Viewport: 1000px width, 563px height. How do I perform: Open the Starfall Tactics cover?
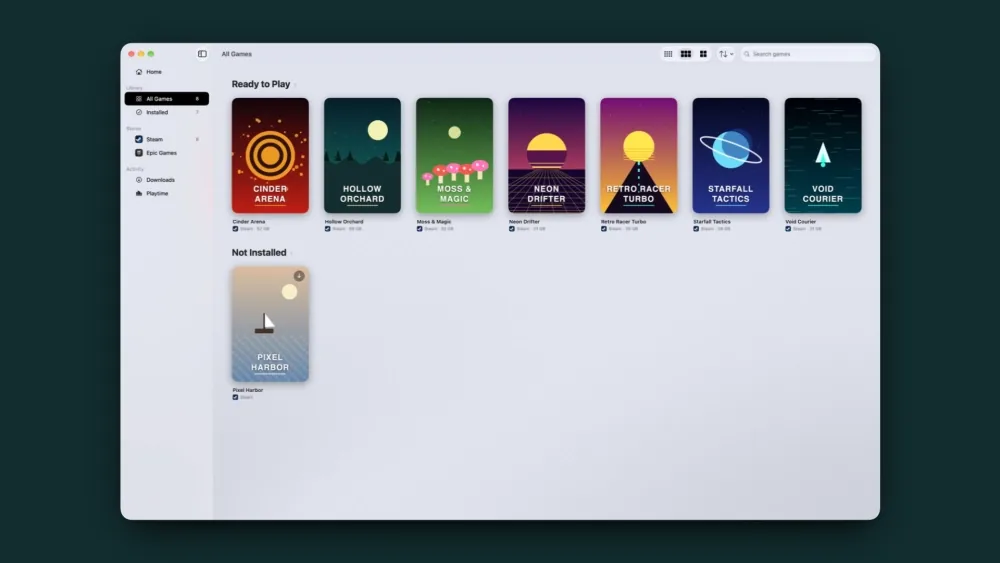tap(731, 156)
